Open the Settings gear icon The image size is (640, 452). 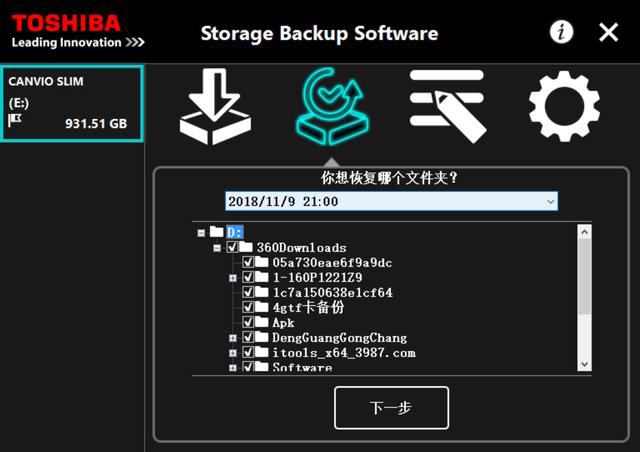click(x=564, y=106)
